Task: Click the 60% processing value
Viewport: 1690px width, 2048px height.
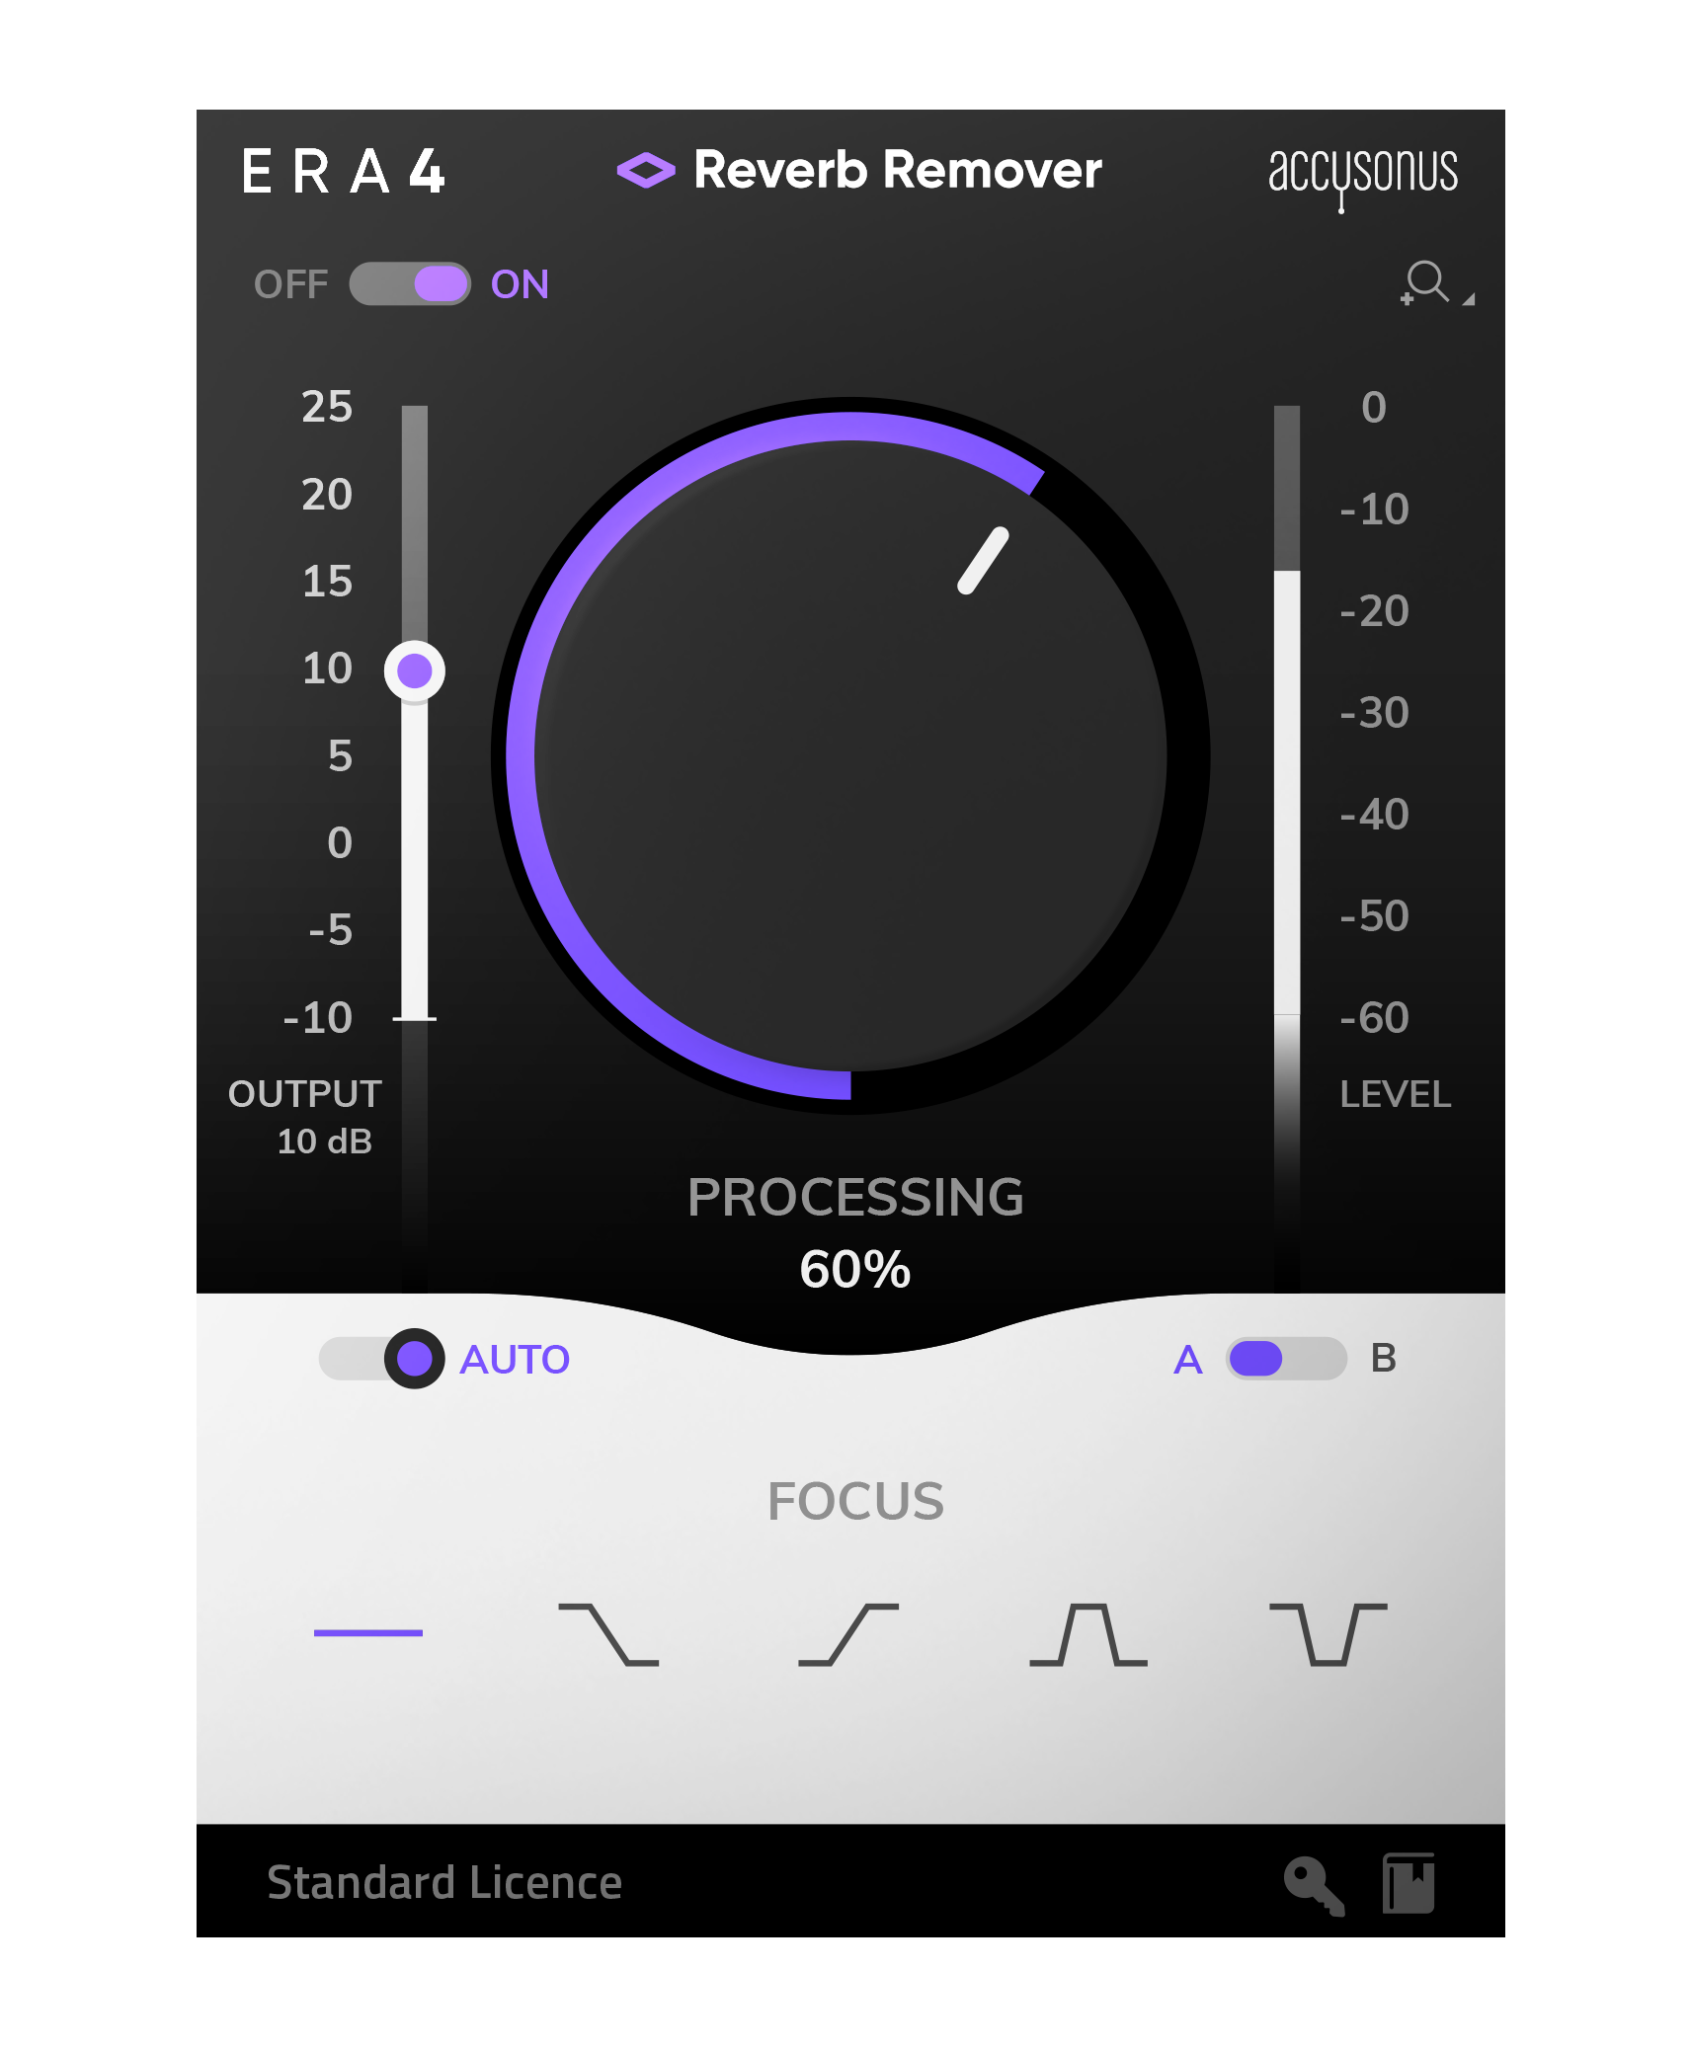Action: [854, 1268]
